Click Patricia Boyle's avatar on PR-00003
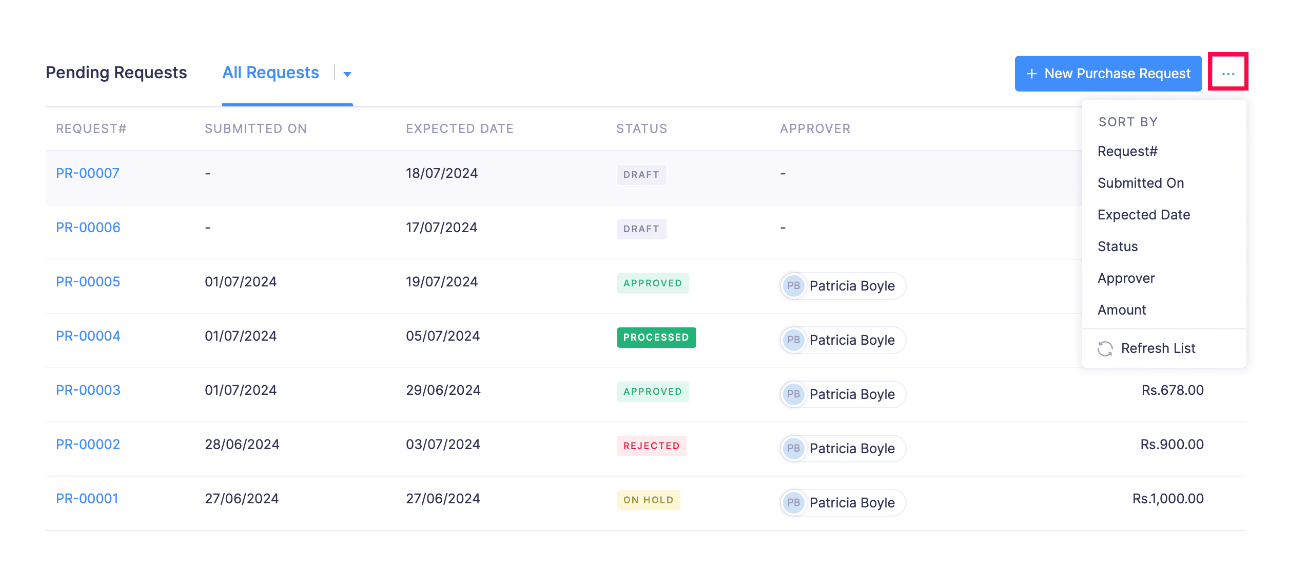Viewport: 1300px width, 576px height. pos(793,394)
